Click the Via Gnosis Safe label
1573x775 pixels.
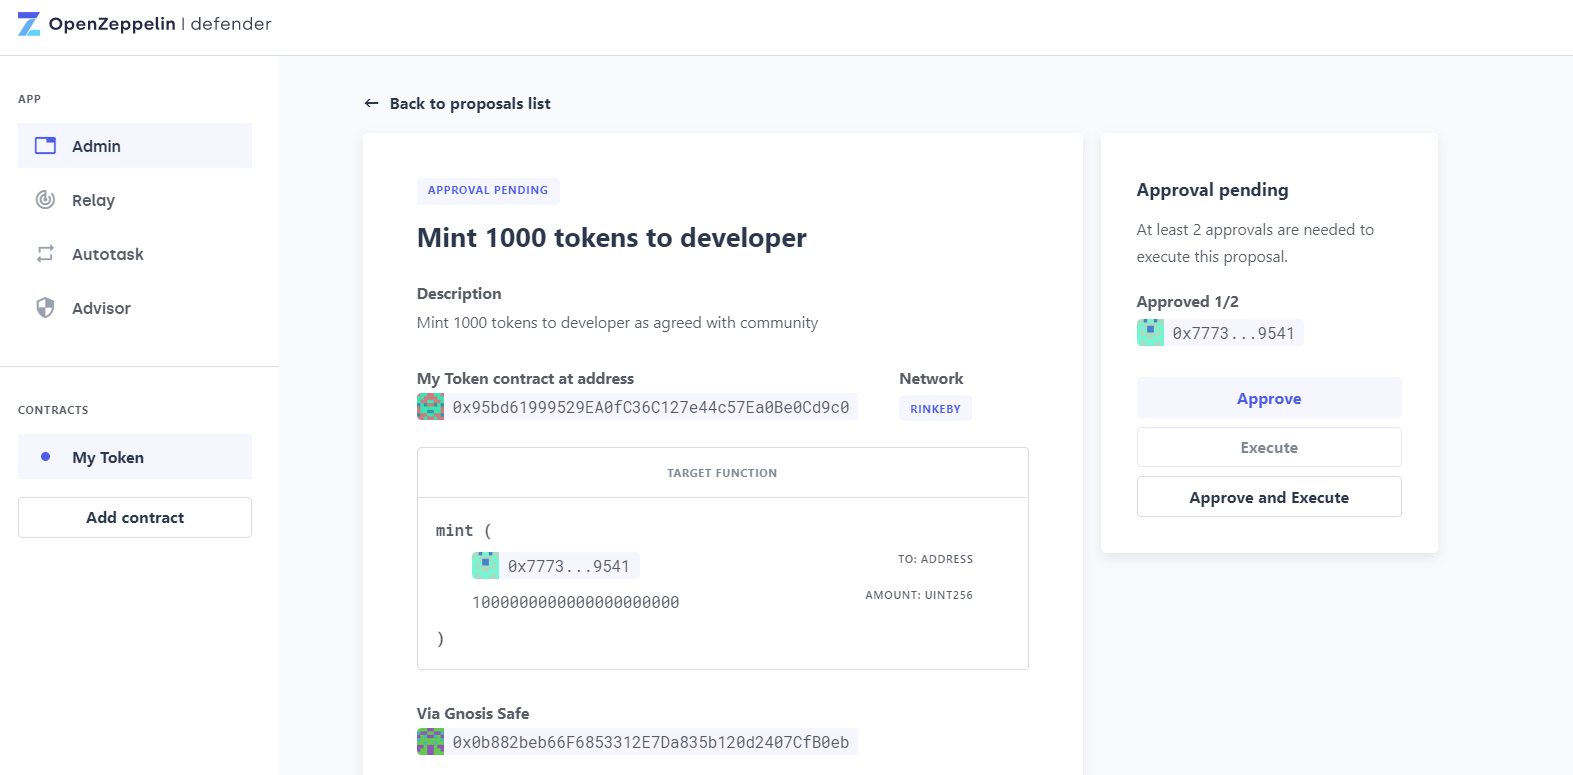[x=473, y=714]
